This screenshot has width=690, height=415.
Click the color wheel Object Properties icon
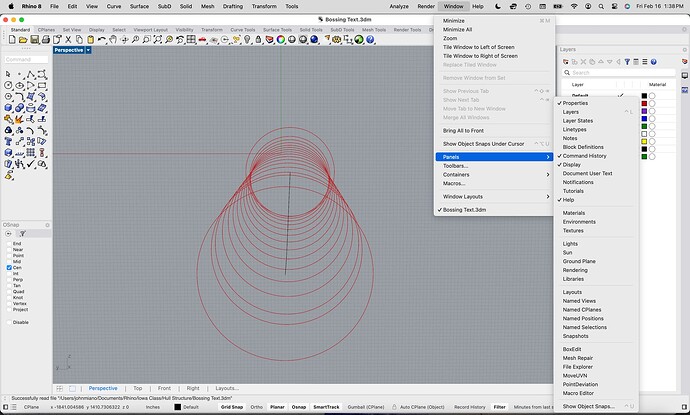pos(281,40)
